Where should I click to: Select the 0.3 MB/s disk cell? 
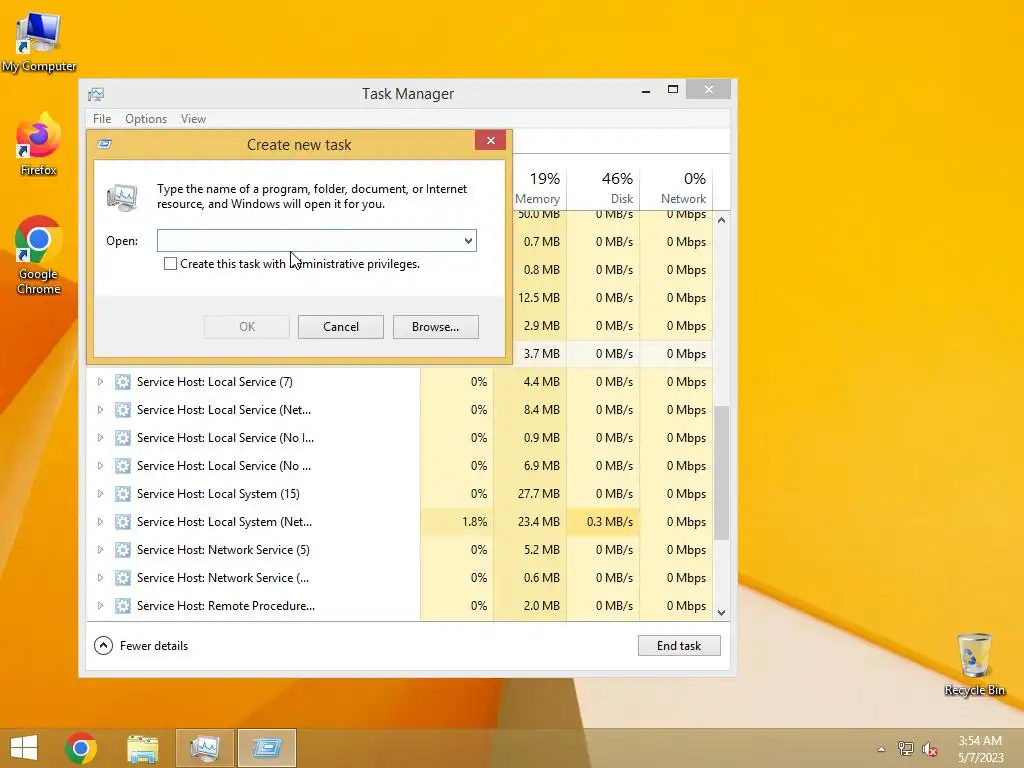pyautogui.click(x=603, y=522)
